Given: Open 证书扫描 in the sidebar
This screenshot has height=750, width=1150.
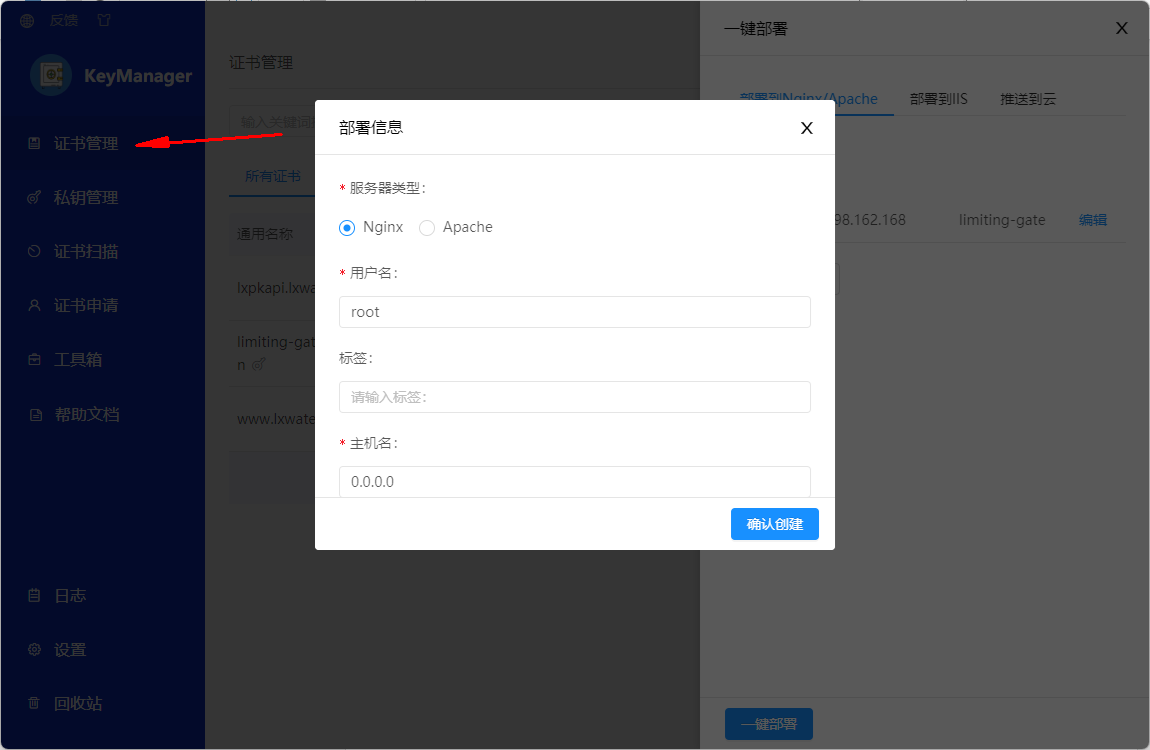Looking at the screenshot, I should tap(86, 251).
